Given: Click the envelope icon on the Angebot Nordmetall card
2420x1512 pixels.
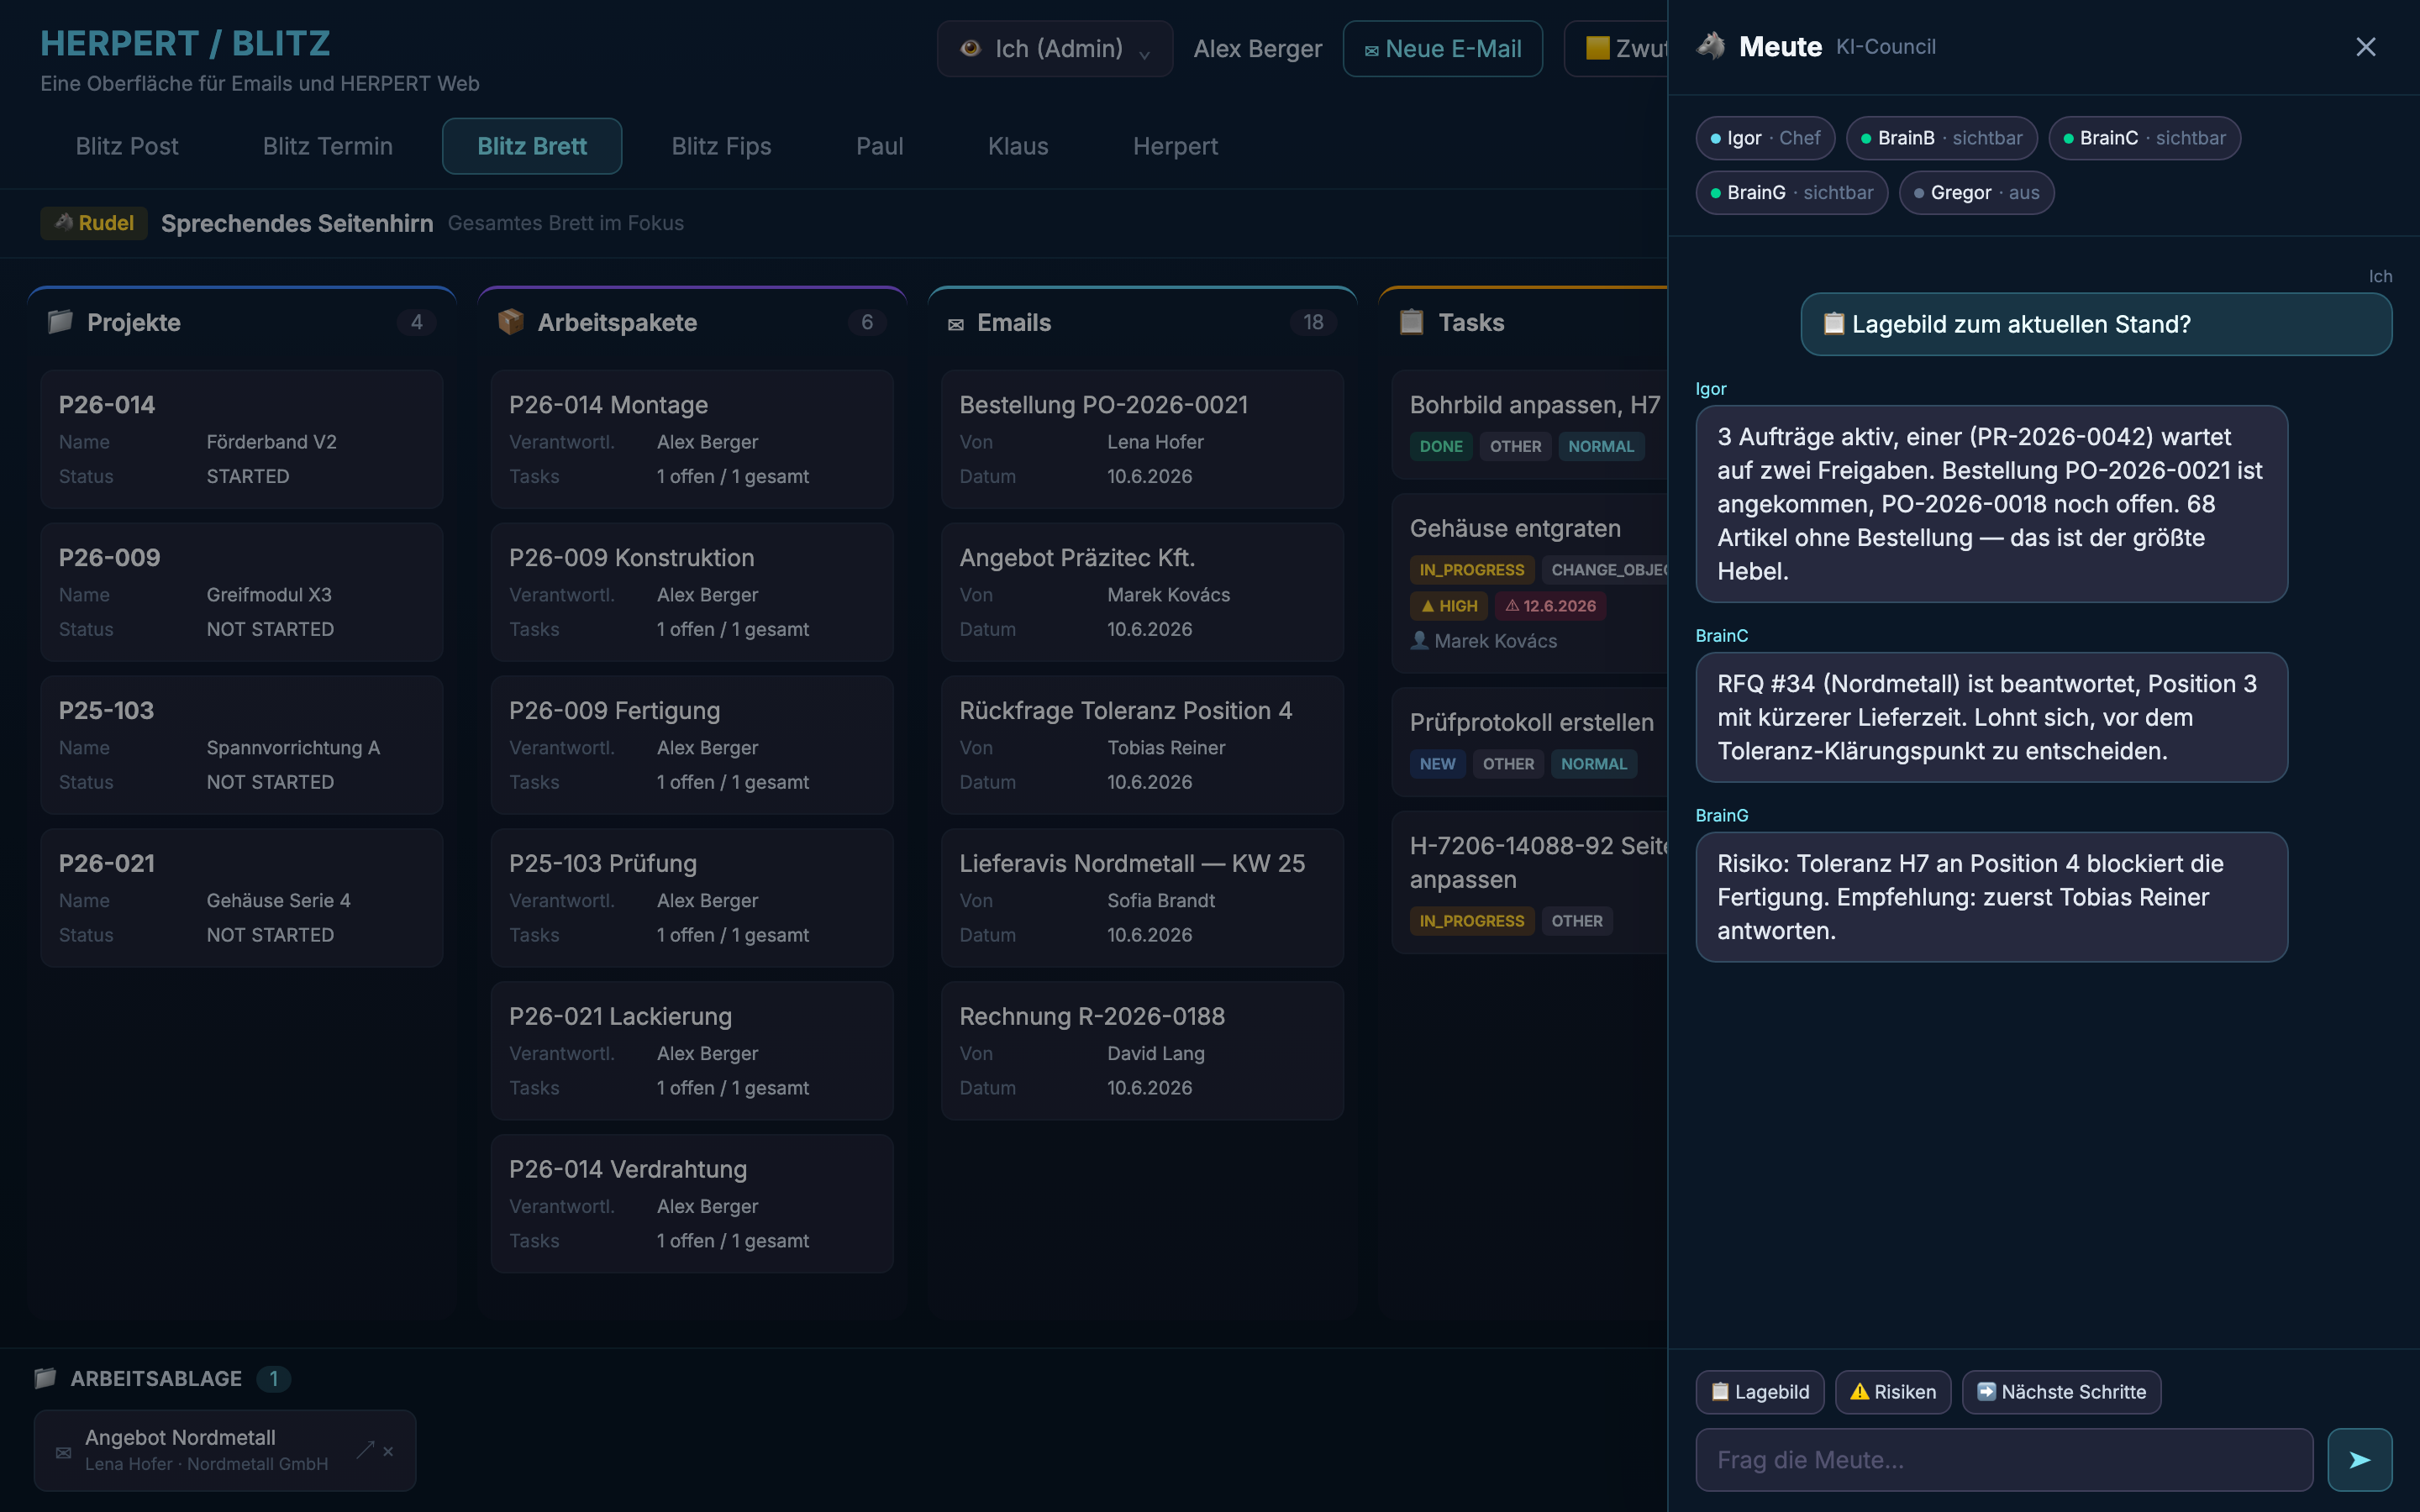Looking at the screenshot, I should click(x=63, y=1452).
